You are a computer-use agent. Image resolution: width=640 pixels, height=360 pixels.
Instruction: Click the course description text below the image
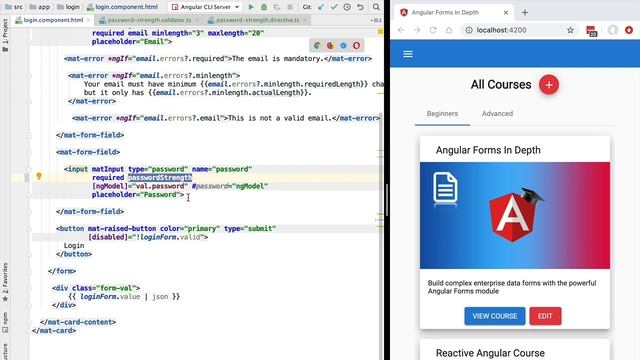click(512, 287)
